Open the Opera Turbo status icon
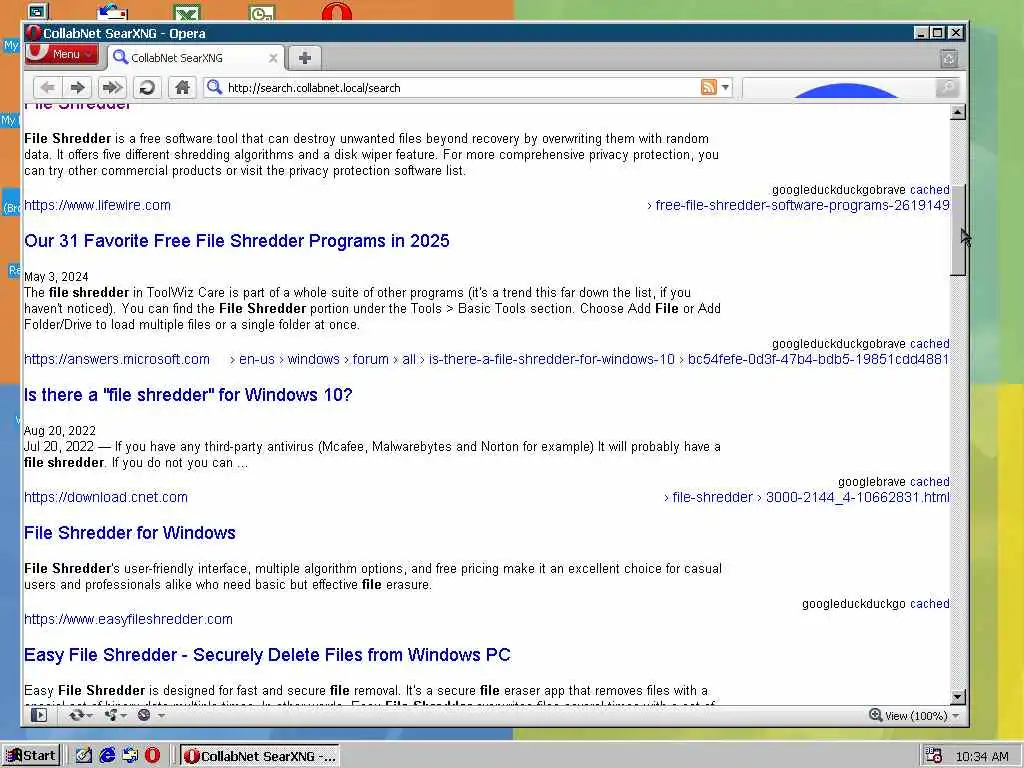Viewport: 1024px width, 768px height. (x=144, y=715)
